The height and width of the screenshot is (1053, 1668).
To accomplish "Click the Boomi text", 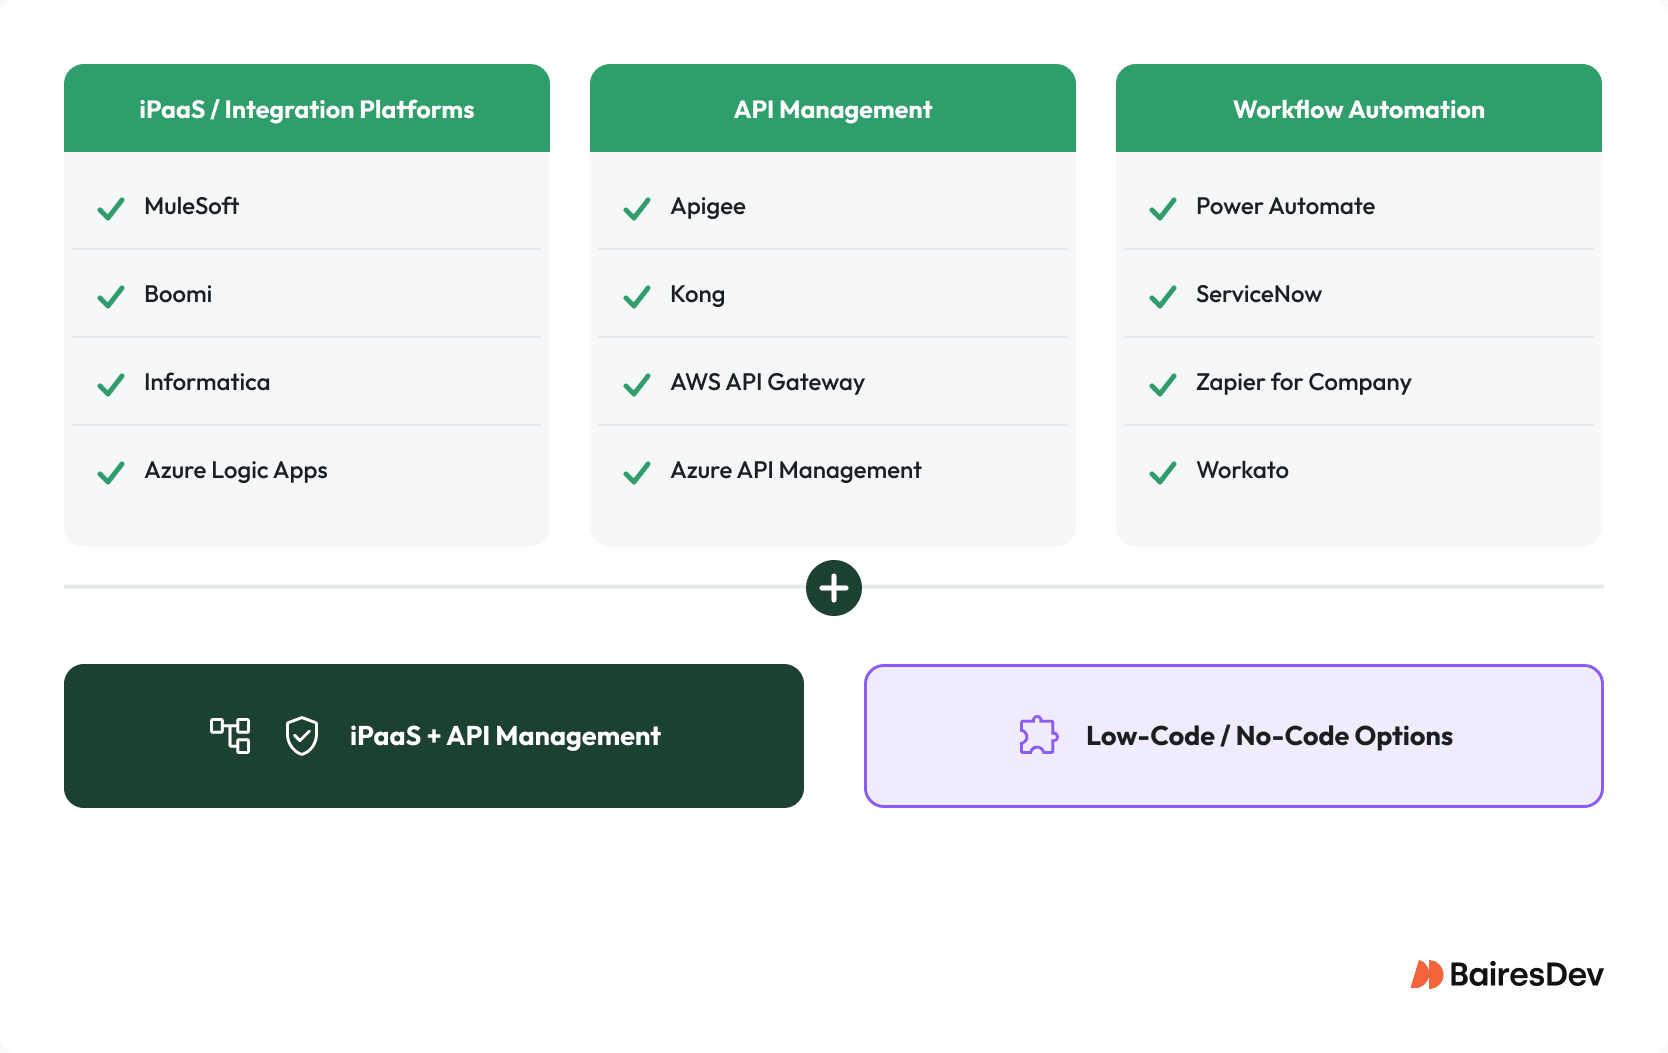I will 178,294.
